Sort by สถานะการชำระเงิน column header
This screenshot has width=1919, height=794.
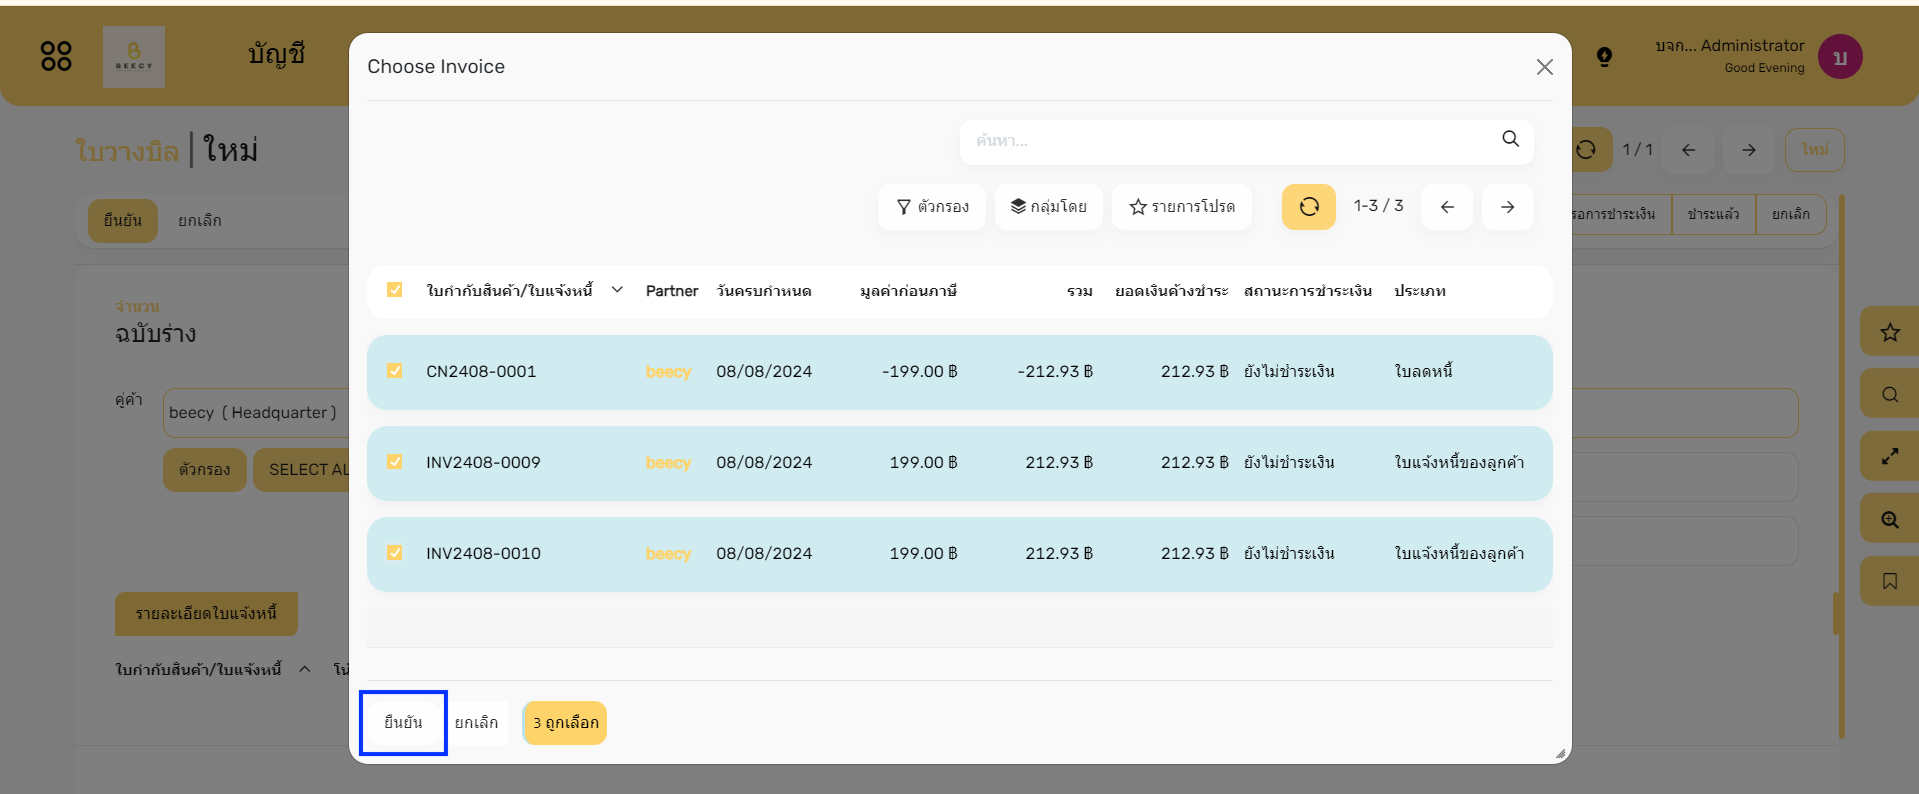(x=1308, y=291)
